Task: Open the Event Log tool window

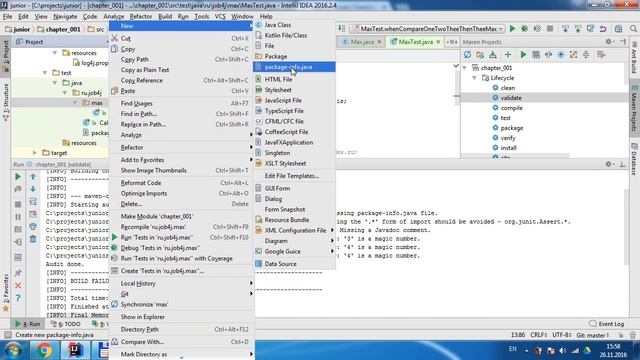Action: click(607, 324)
